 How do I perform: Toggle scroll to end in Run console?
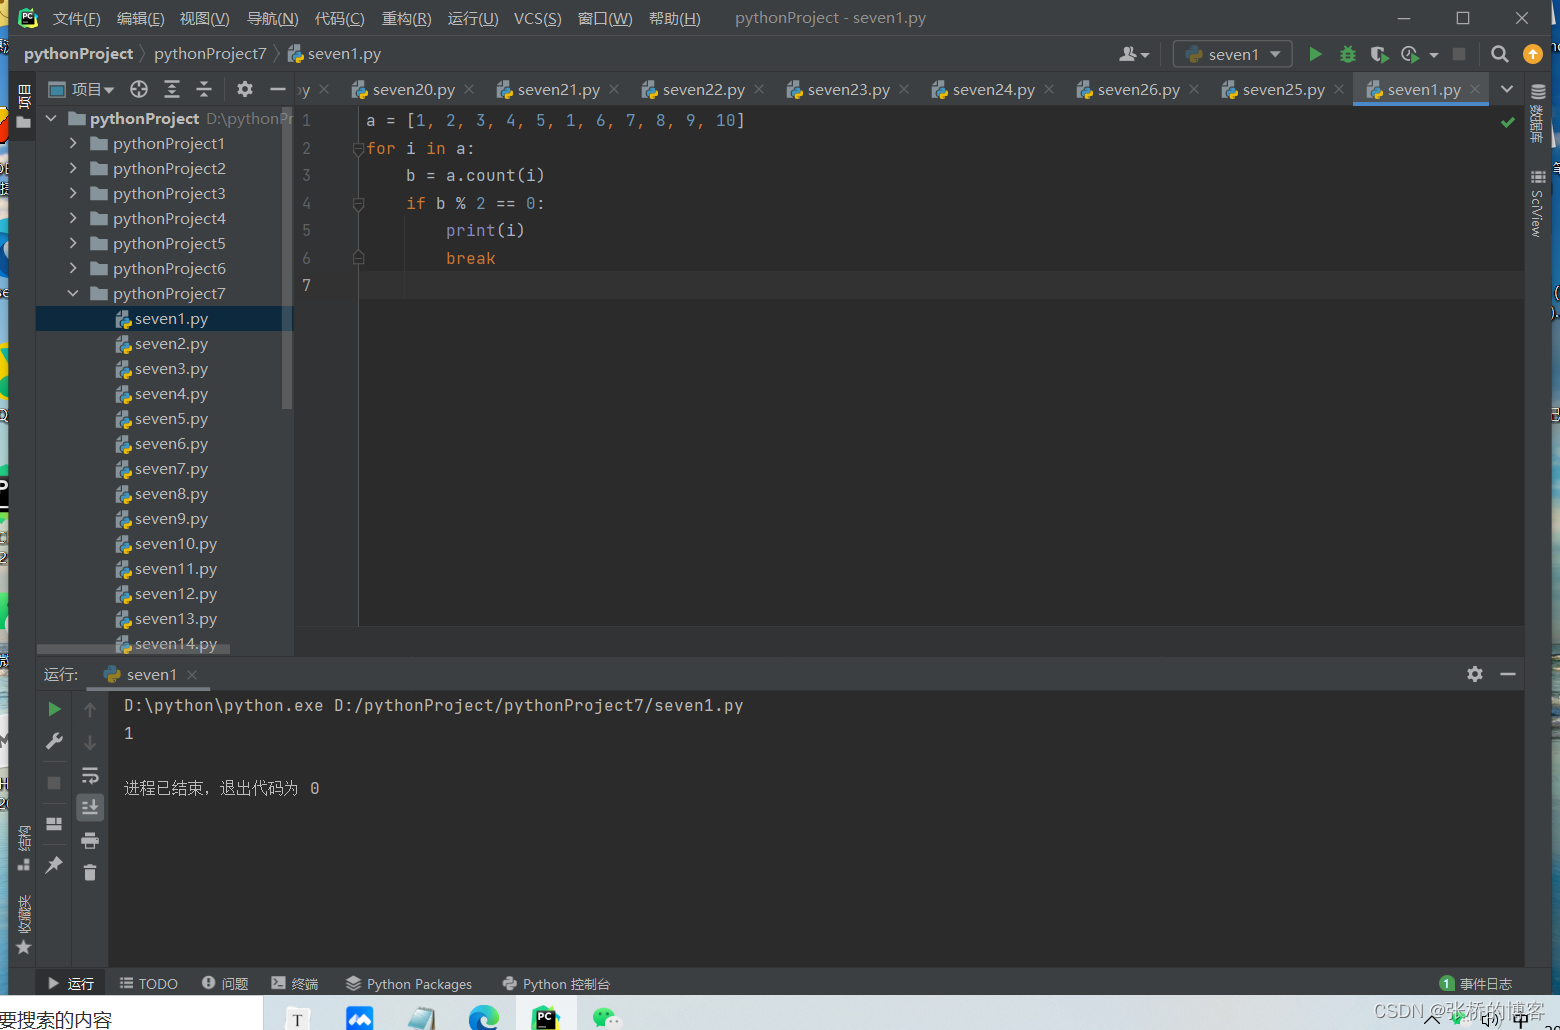(x=90, y=807)
